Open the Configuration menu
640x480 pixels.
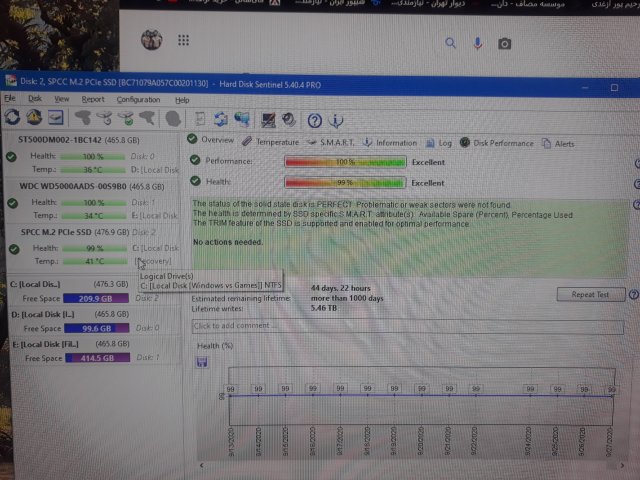pos(138,99)
